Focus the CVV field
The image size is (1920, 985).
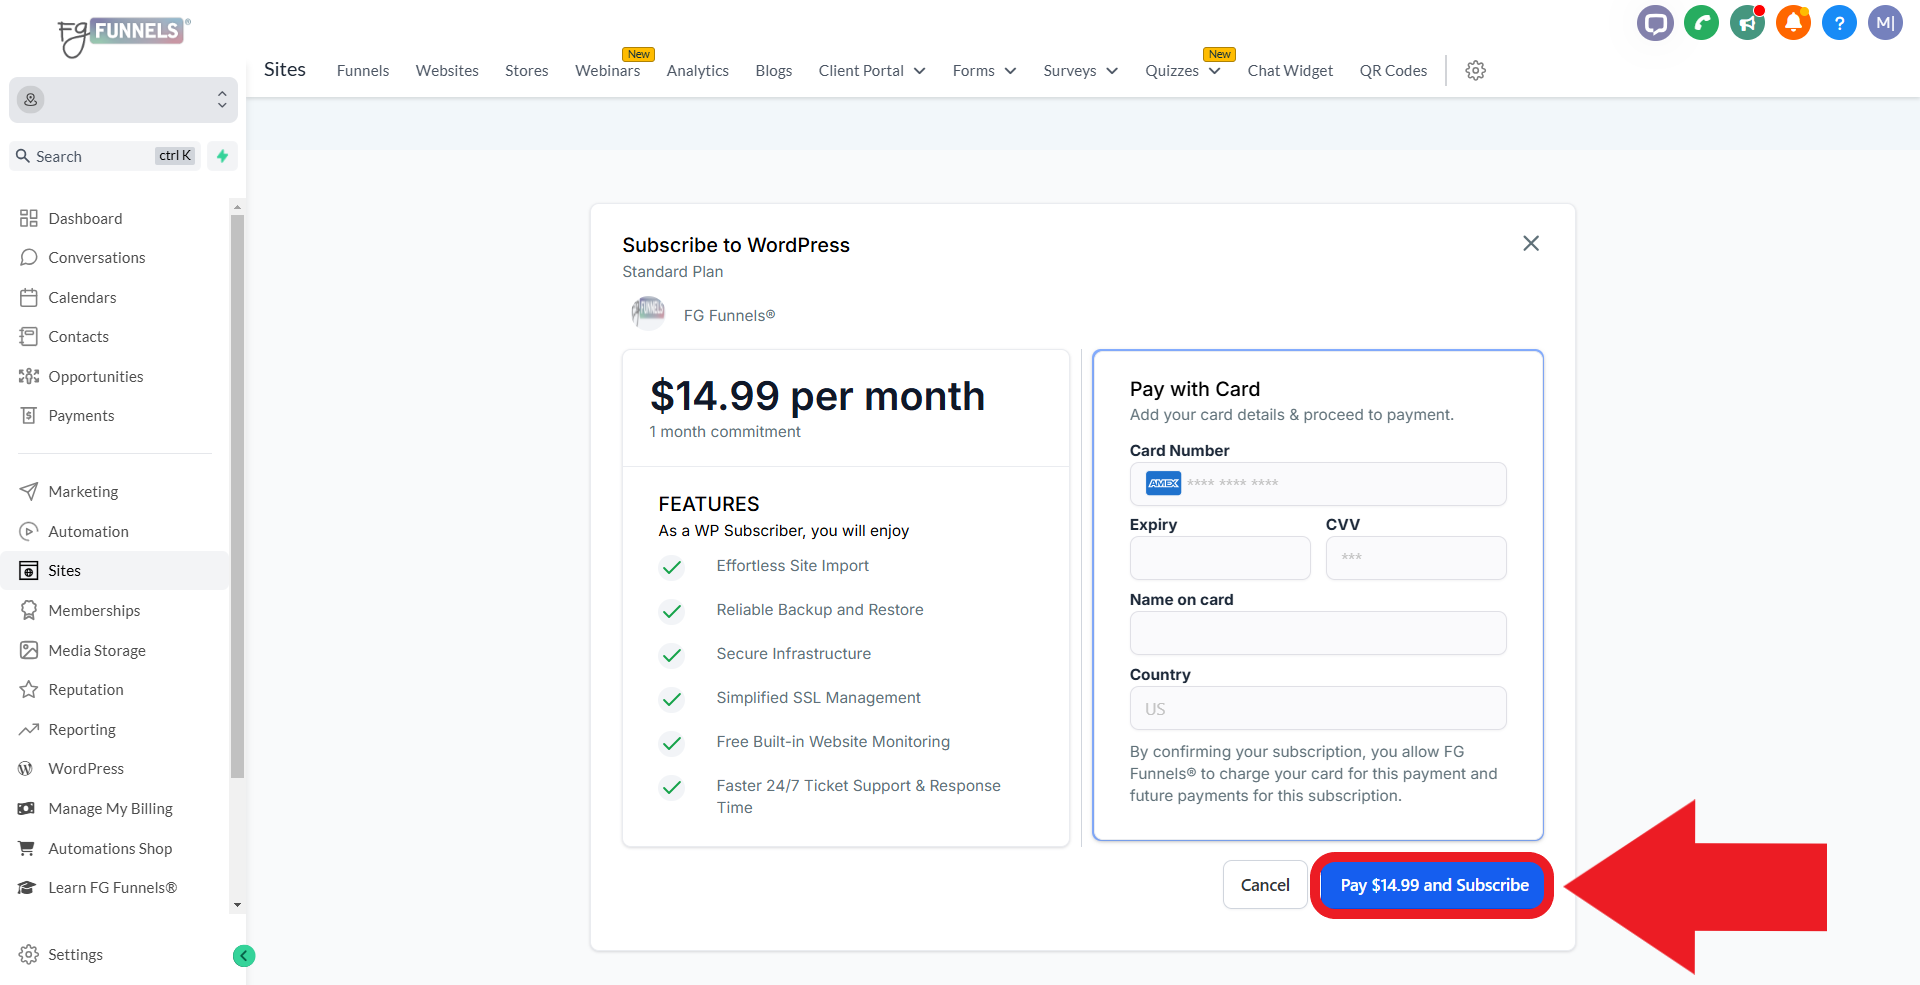coord(1416,558)
